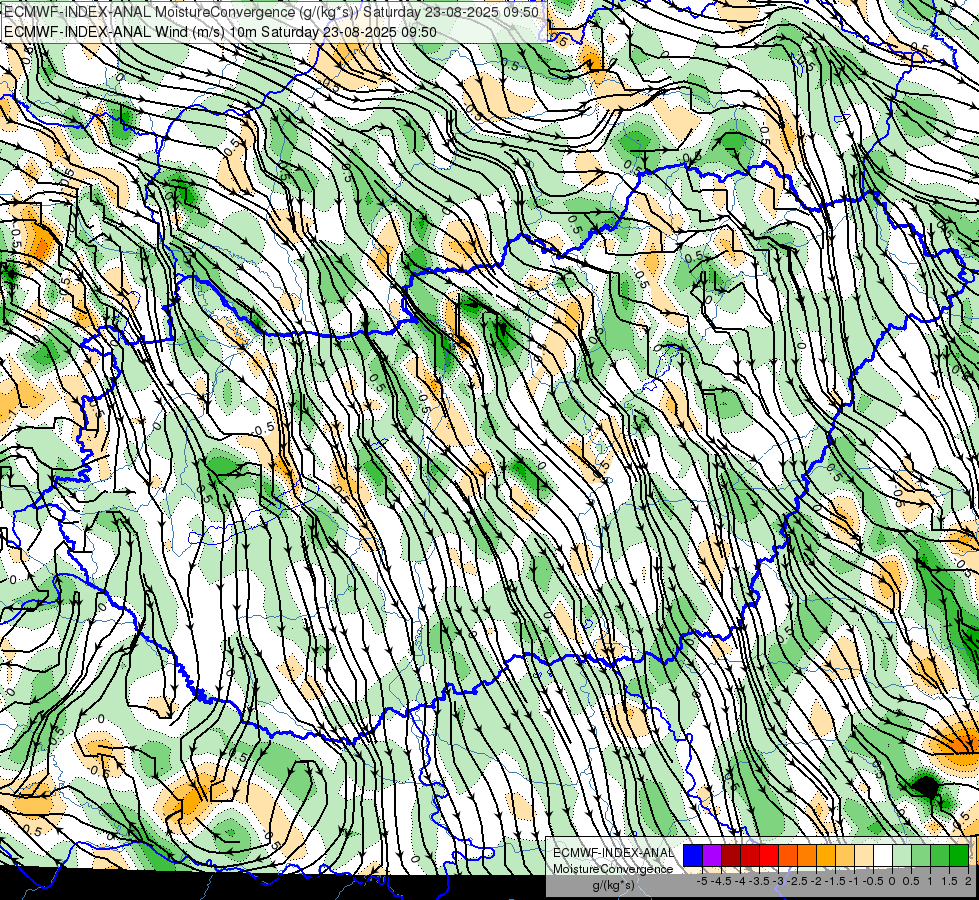Pick the amber swatch between -2 and -1.5

coord(827,855)
